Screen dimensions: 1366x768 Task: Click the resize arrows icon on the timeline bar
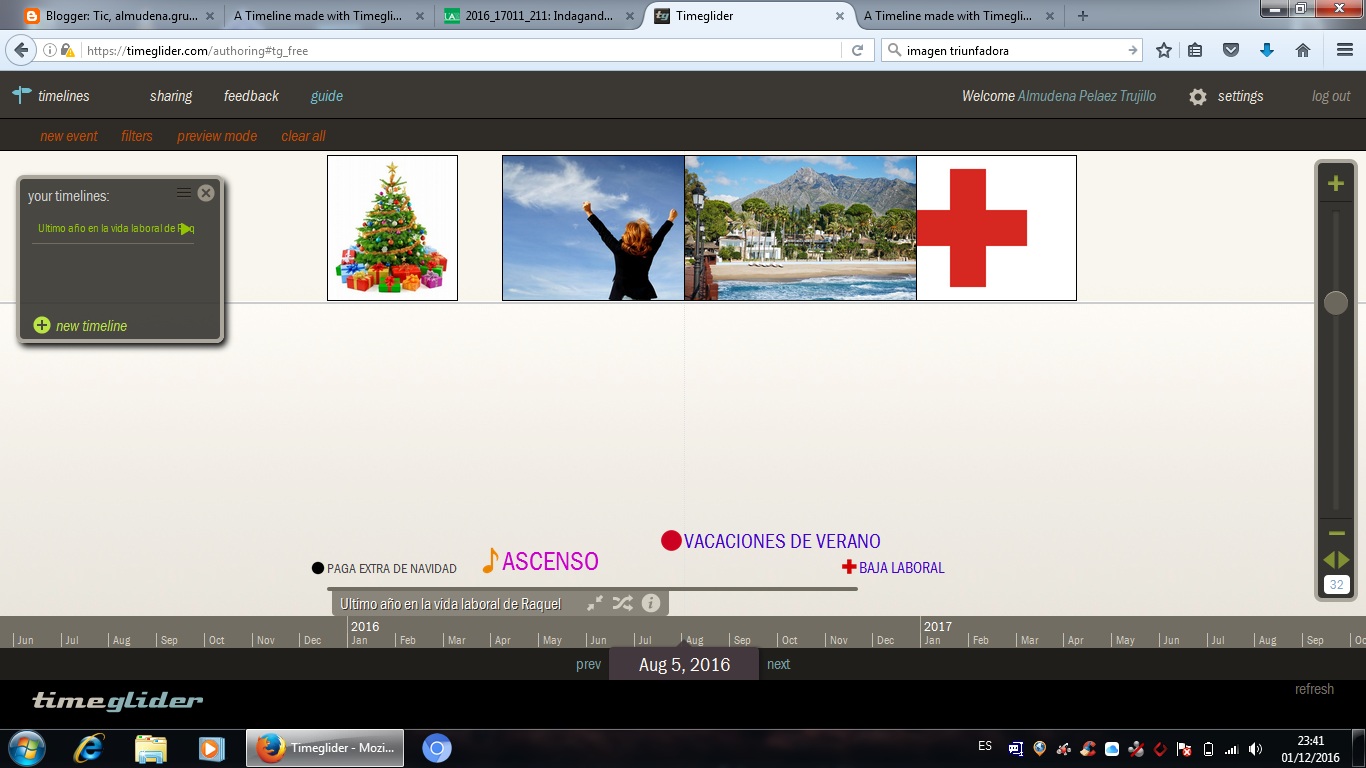pyautogui.click(x=595, y=603)
